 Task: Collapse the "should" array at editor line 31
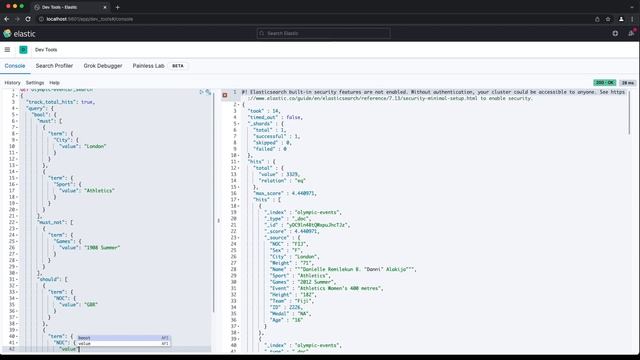[17, 280]
